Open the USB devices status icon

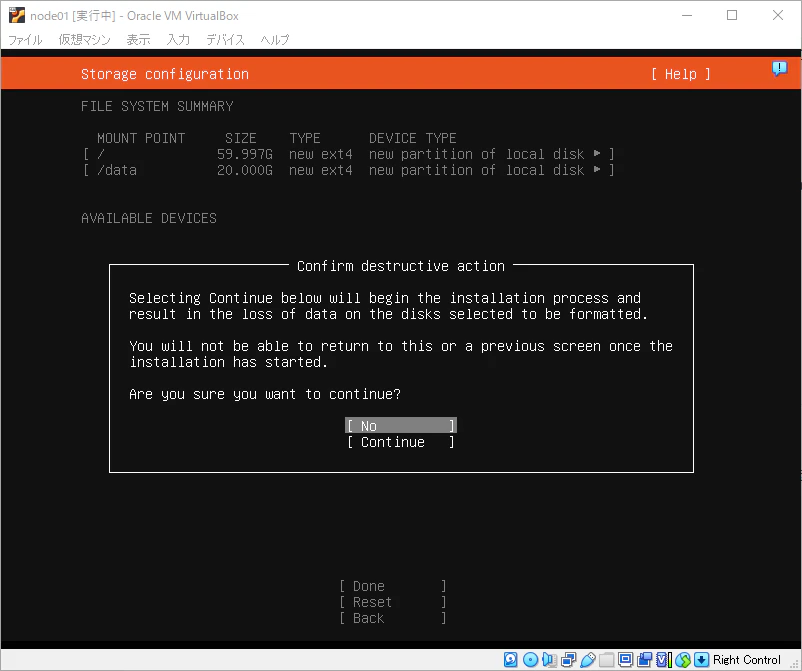(588, 659)
